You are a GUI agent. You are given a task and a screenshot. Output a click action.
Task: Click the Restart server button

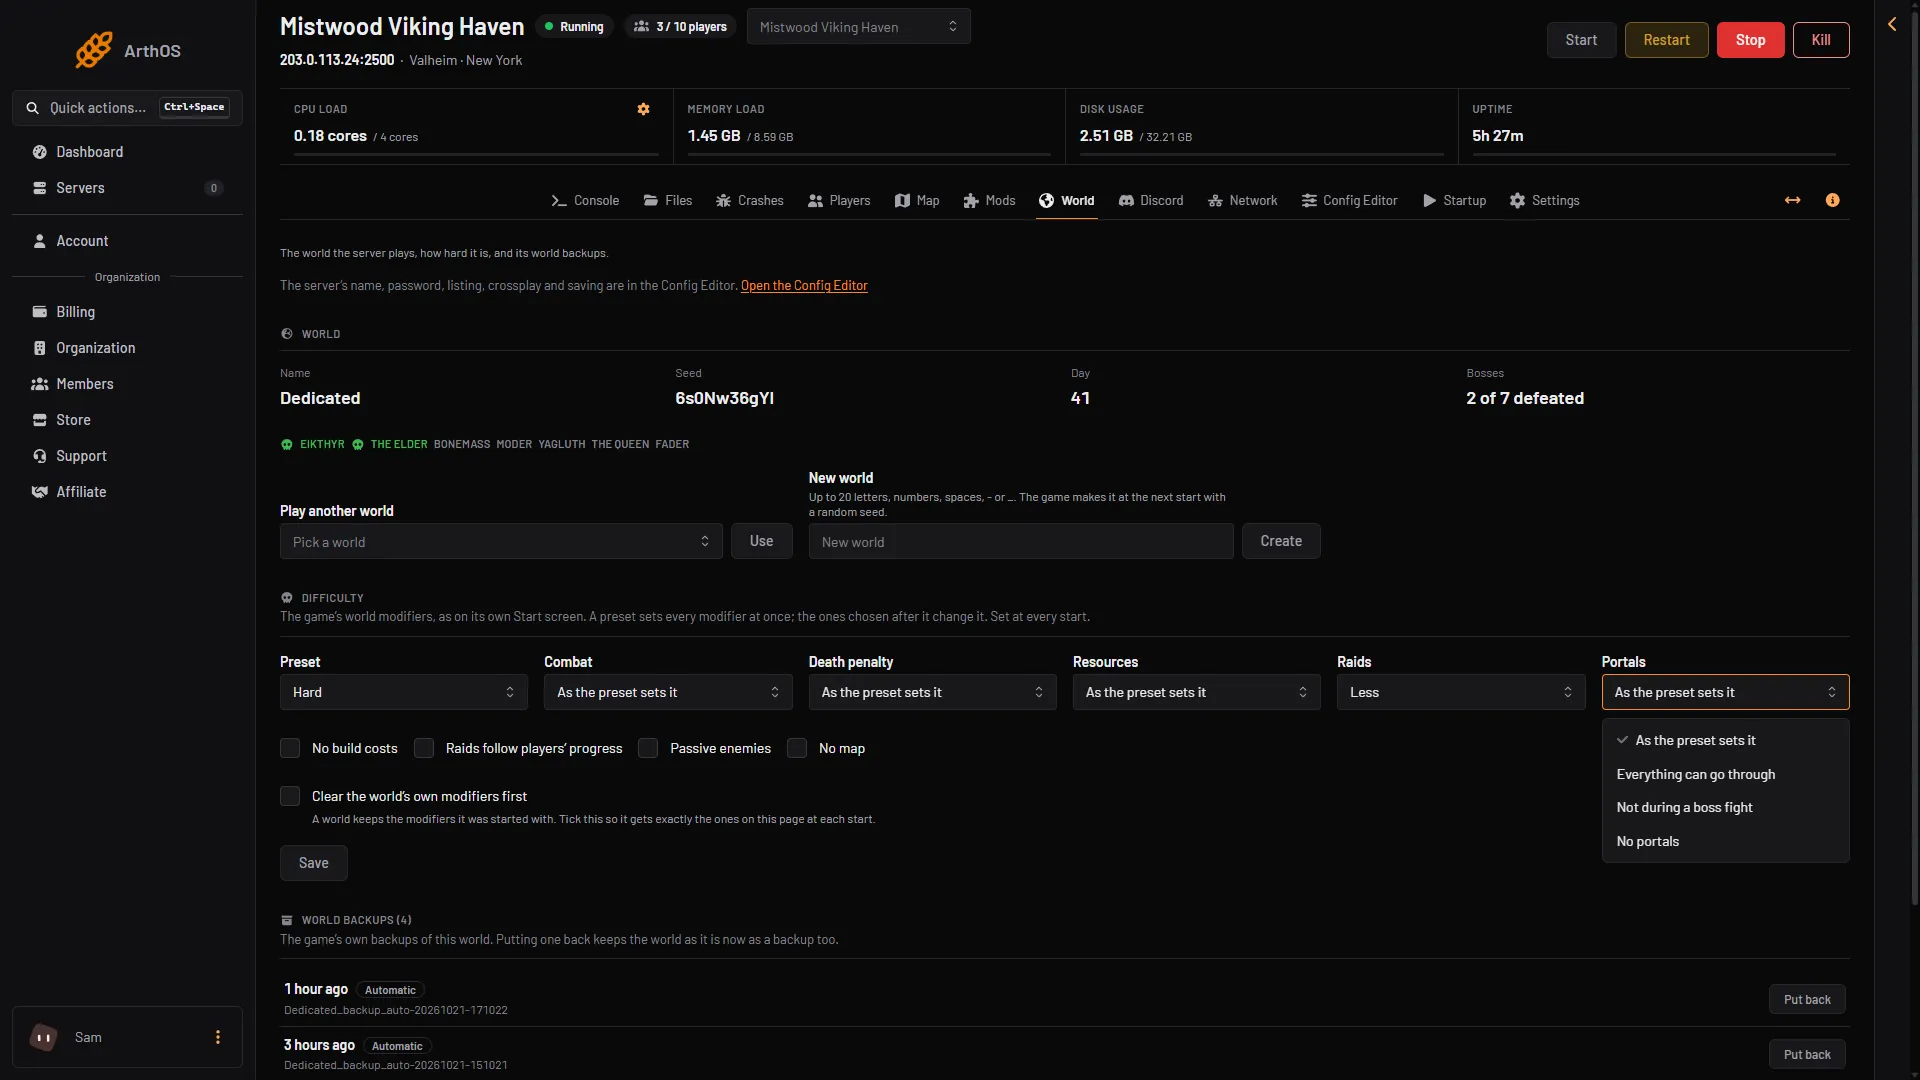coord(1666,40)
